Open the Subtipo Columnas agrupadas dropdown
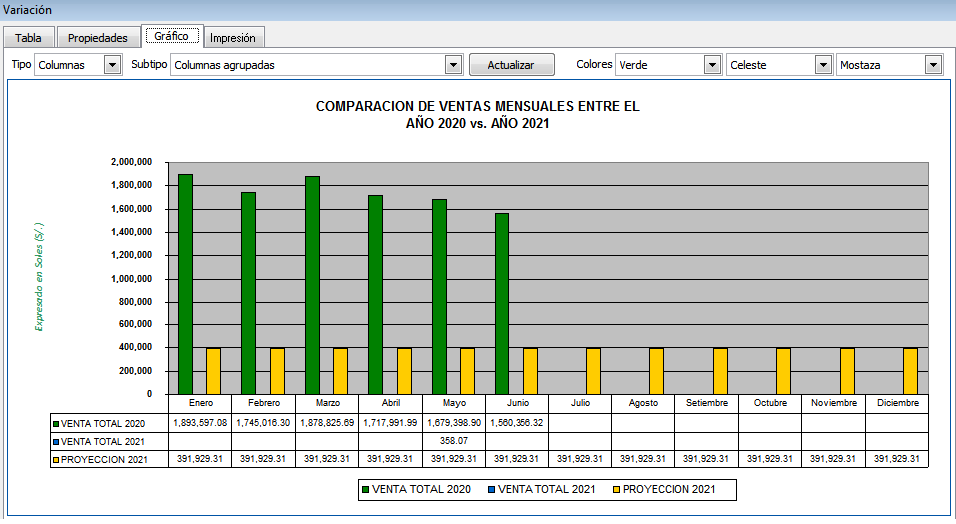The width and height of the screenshot is (956, 524). [x=452, y=65]
